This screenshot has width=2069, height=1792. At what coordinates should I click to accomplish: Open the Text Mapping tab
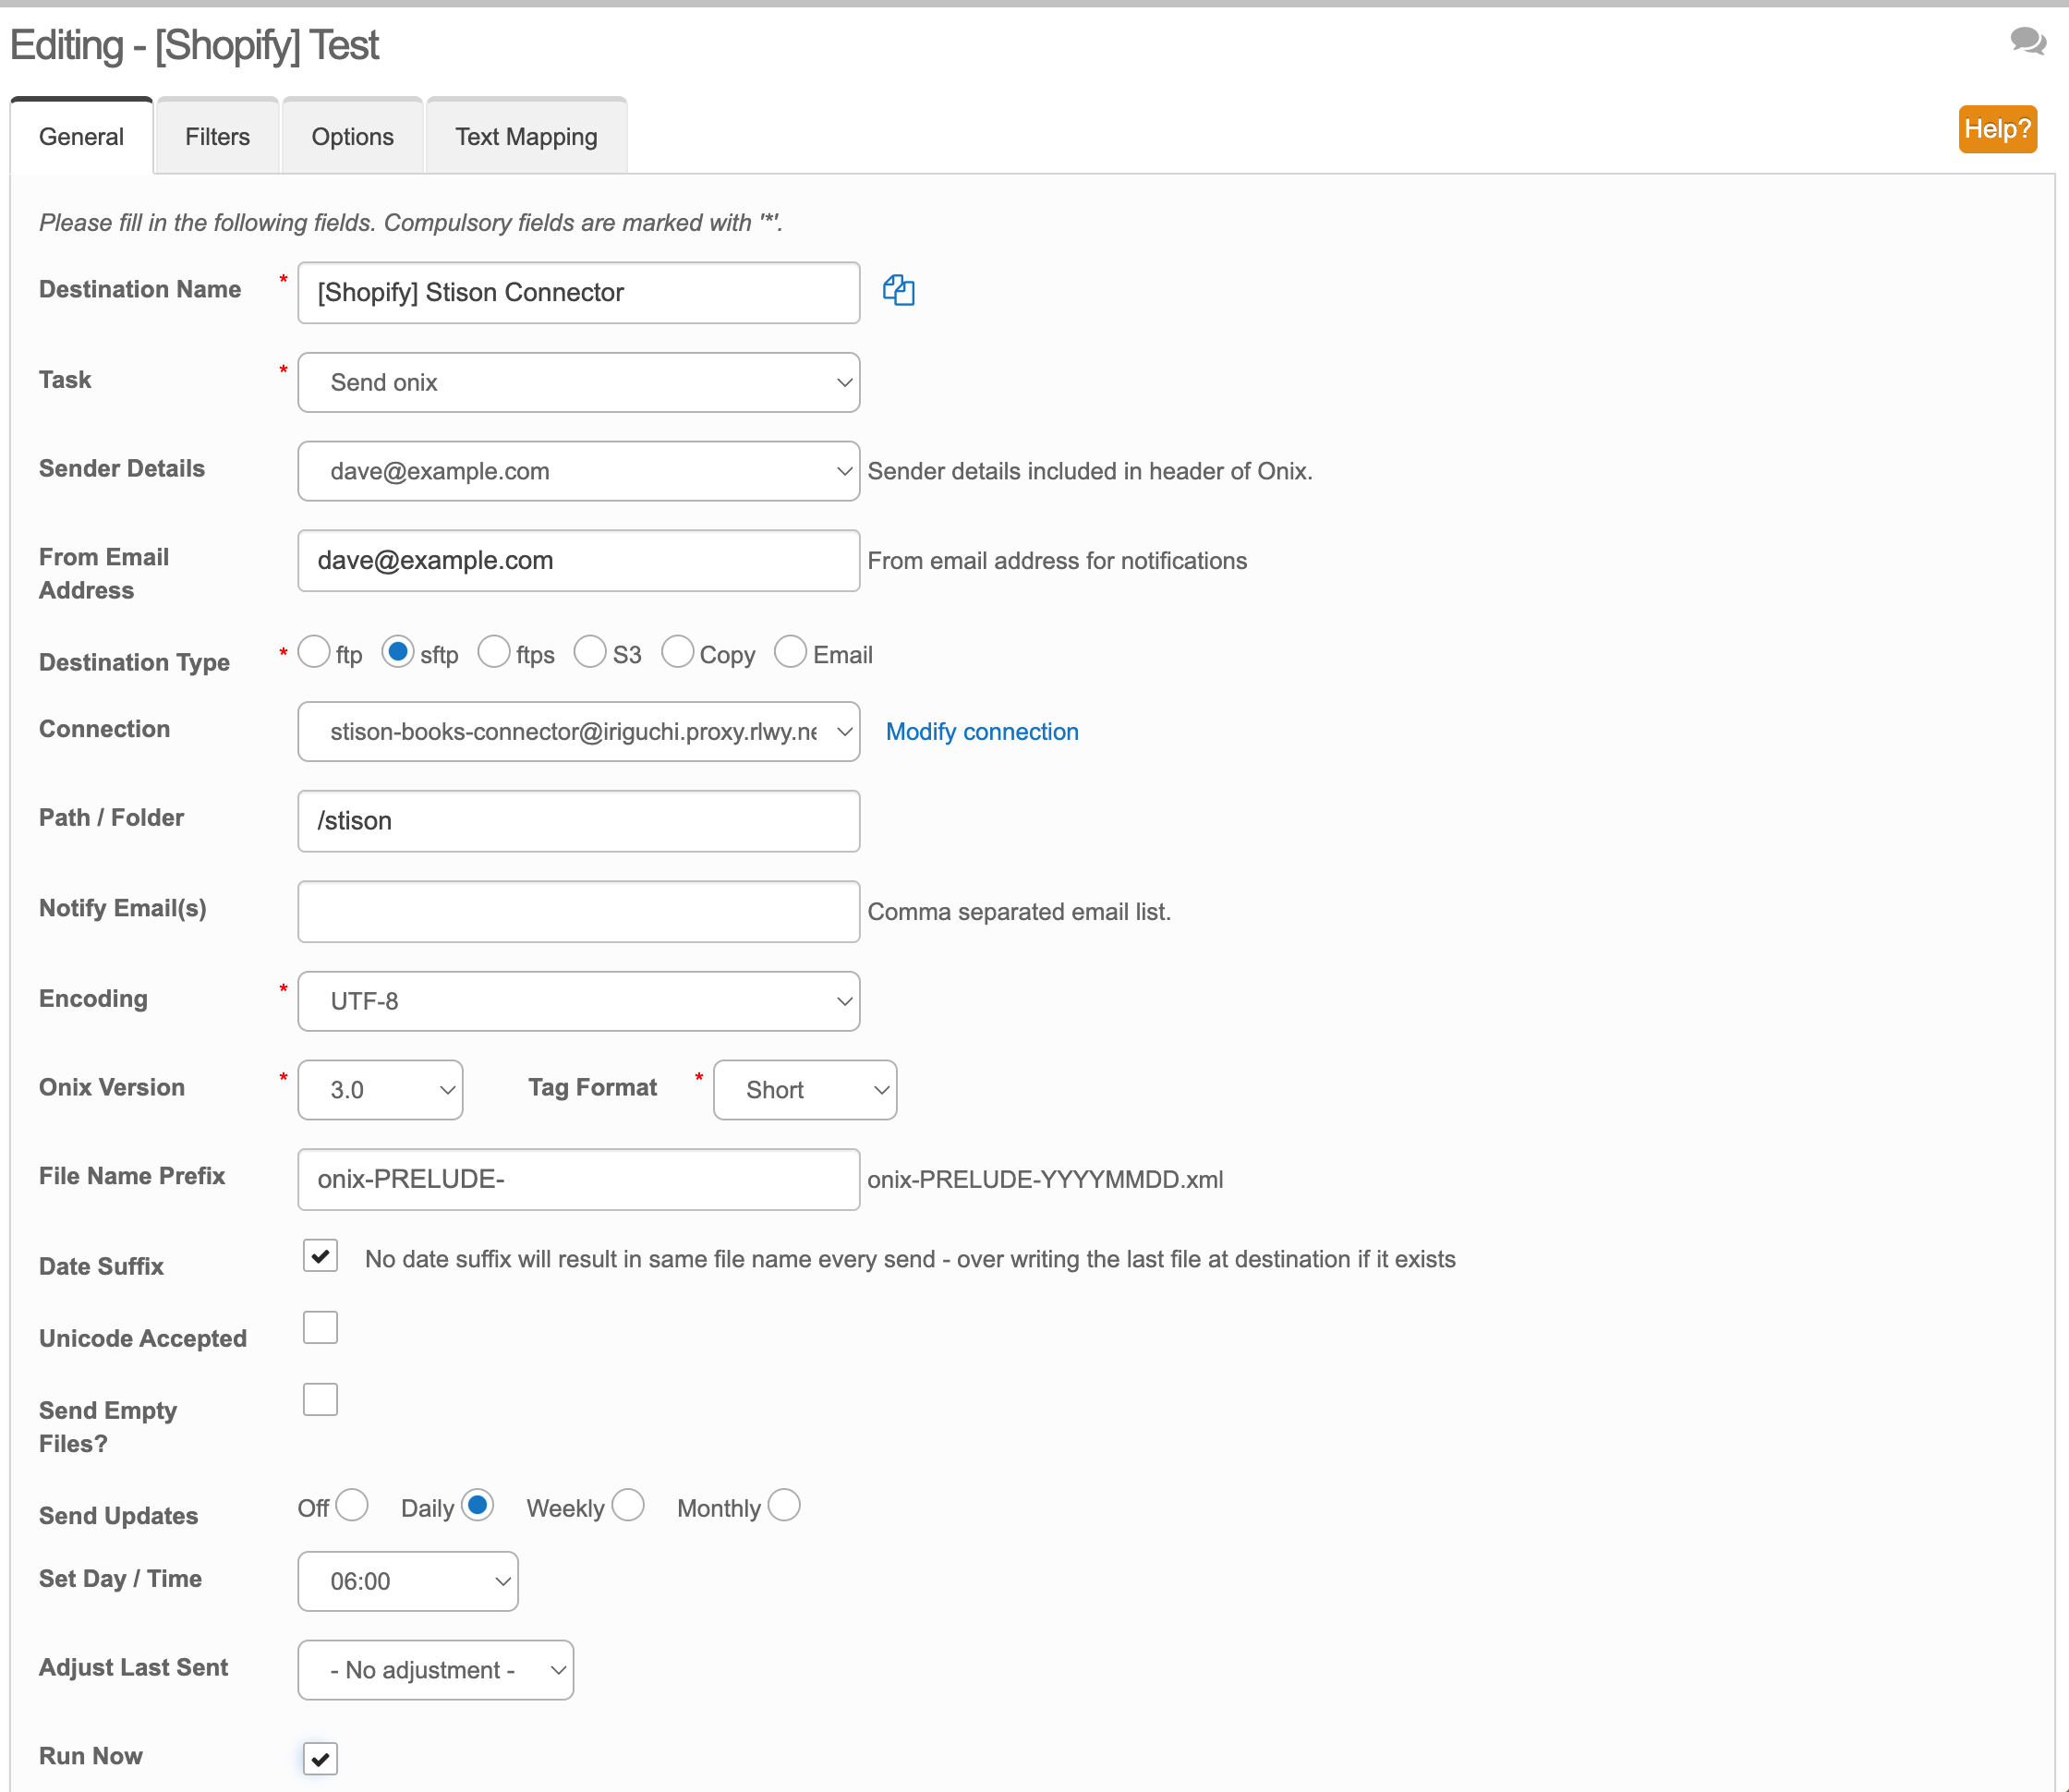tap(526, 137)
